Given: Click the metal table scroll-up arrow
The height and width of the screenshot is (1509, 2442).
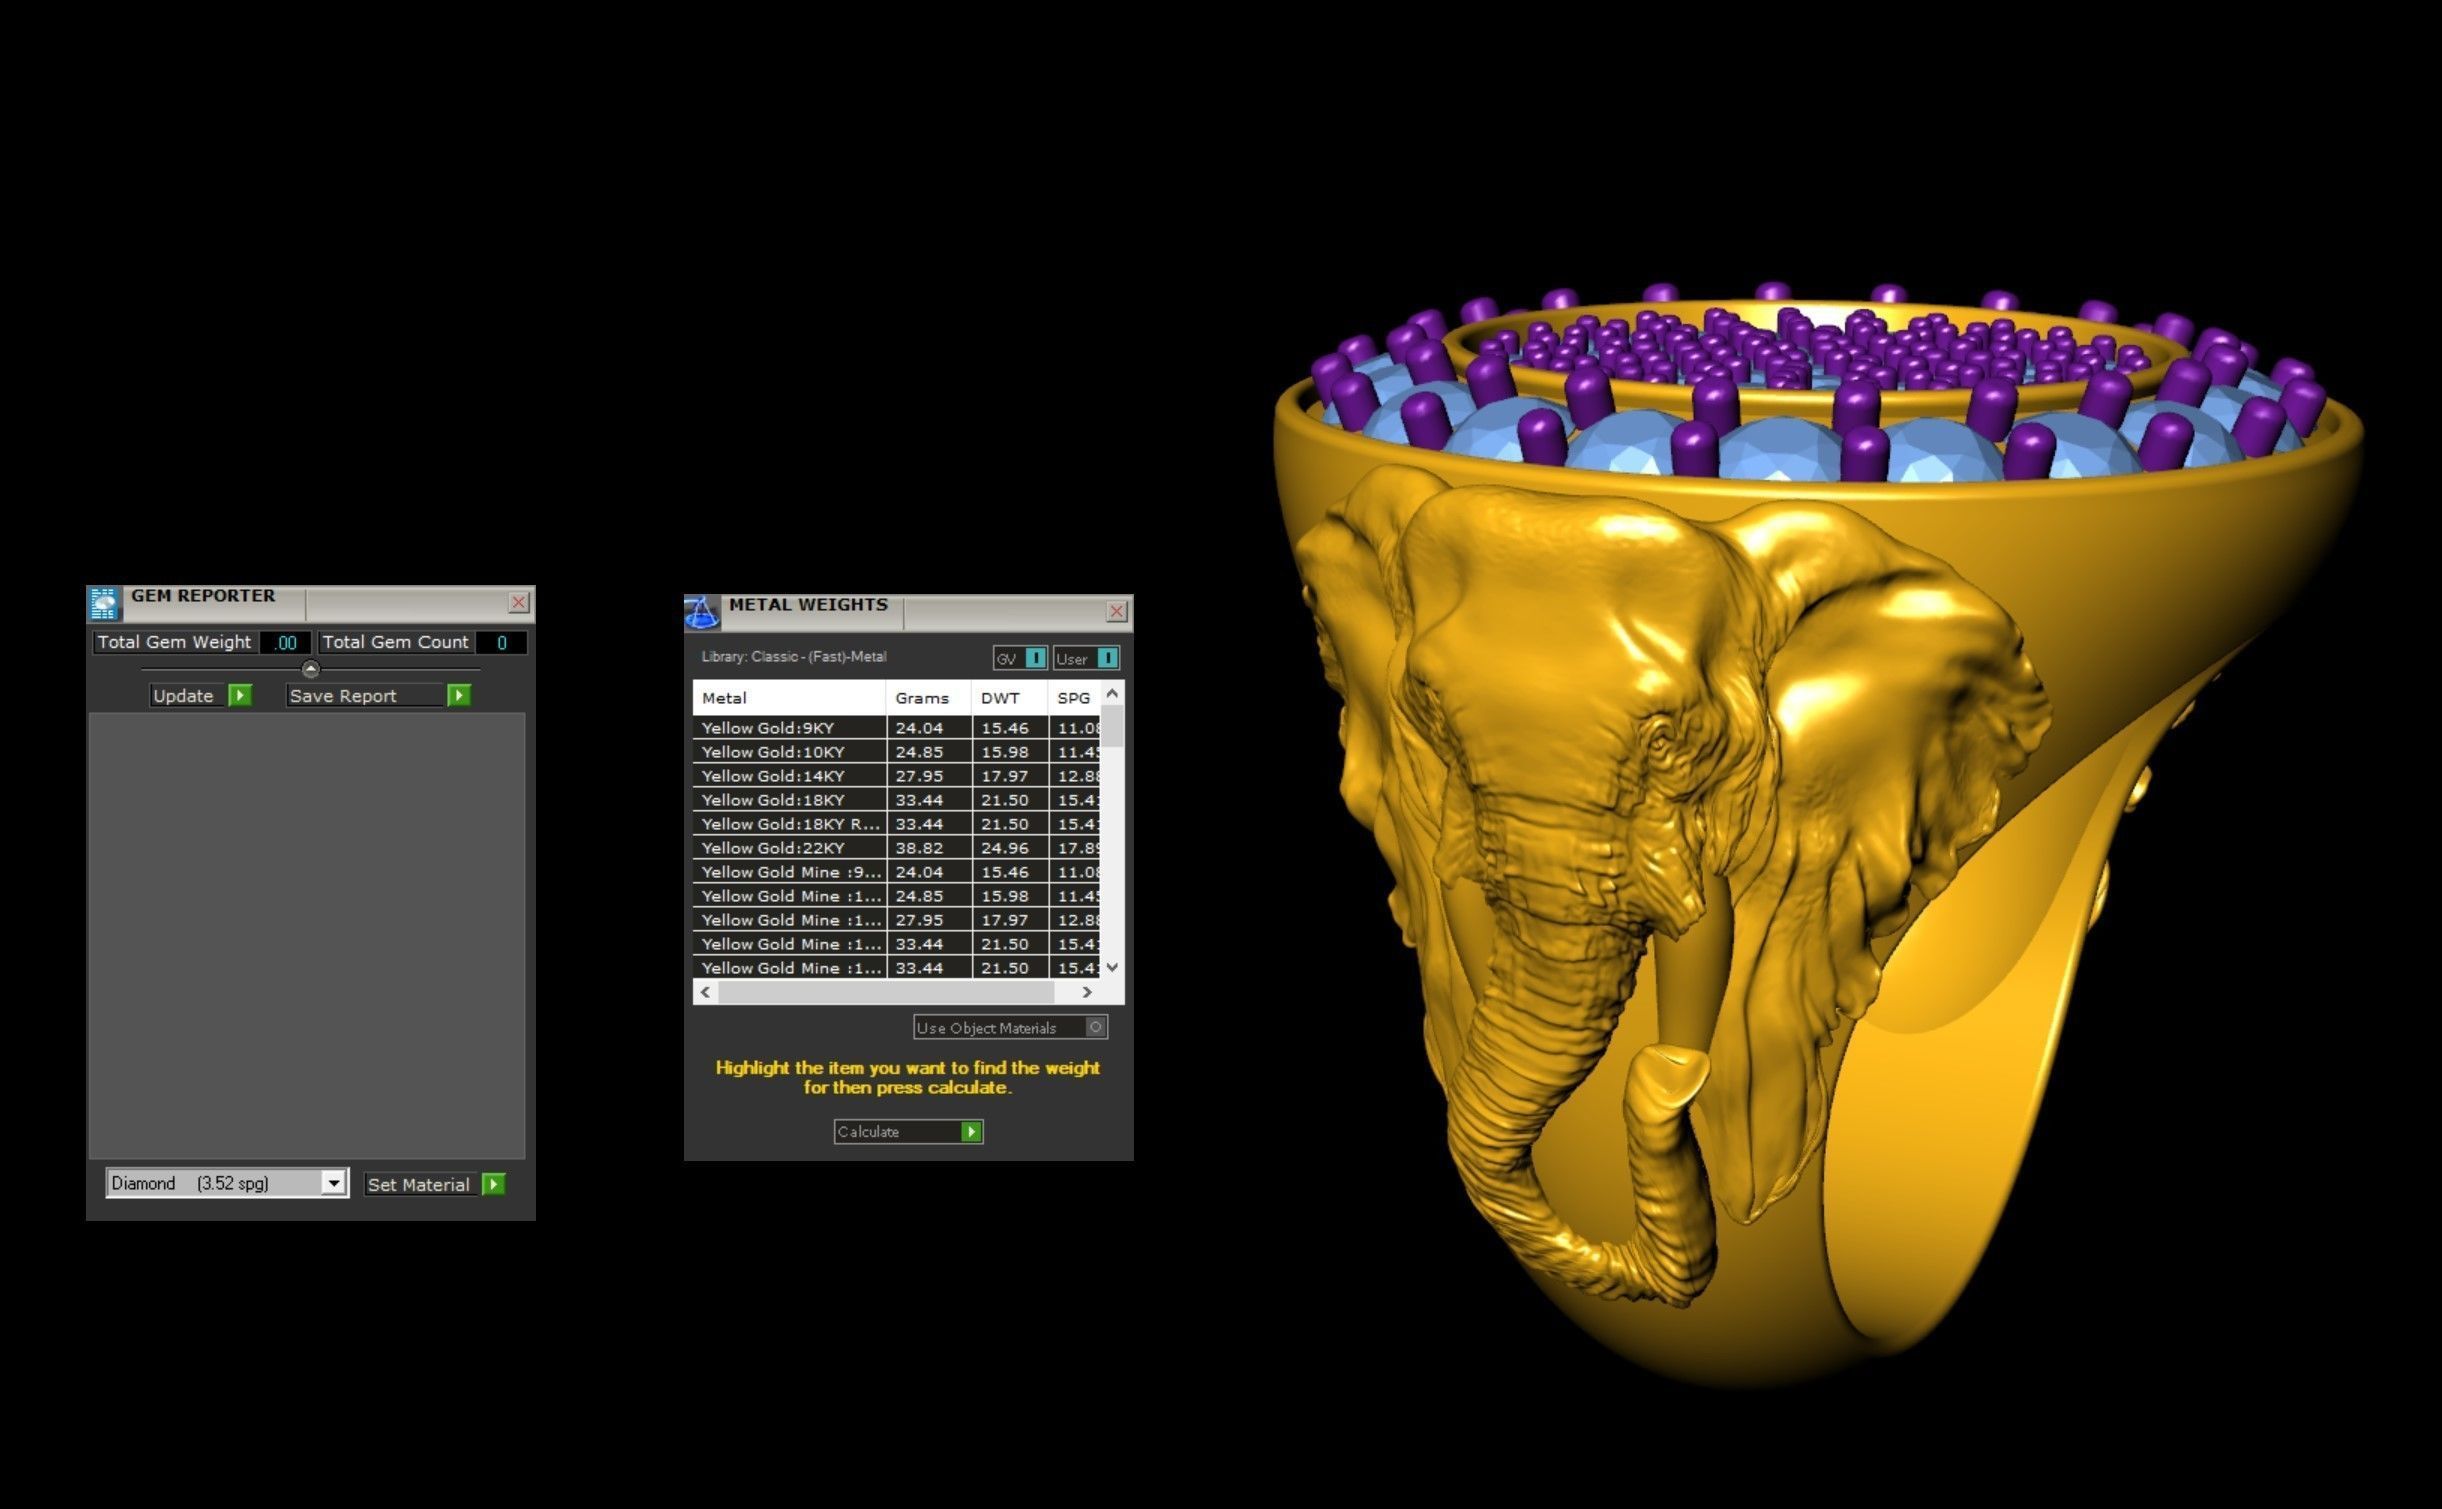Looking at the screenshot, I should point(1112,693).
